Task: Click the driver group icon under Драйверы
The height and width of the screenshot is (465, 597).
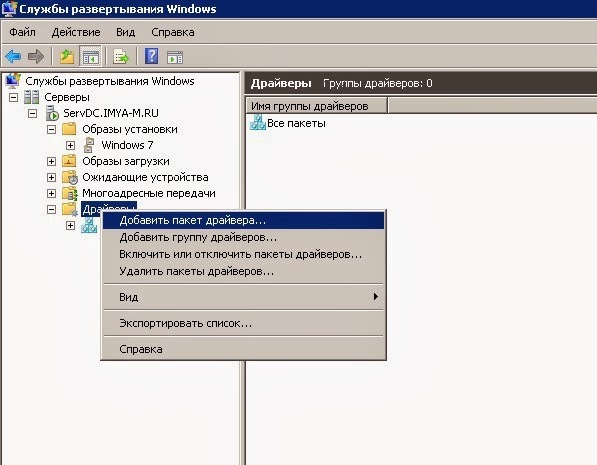Action: (89, 225)
